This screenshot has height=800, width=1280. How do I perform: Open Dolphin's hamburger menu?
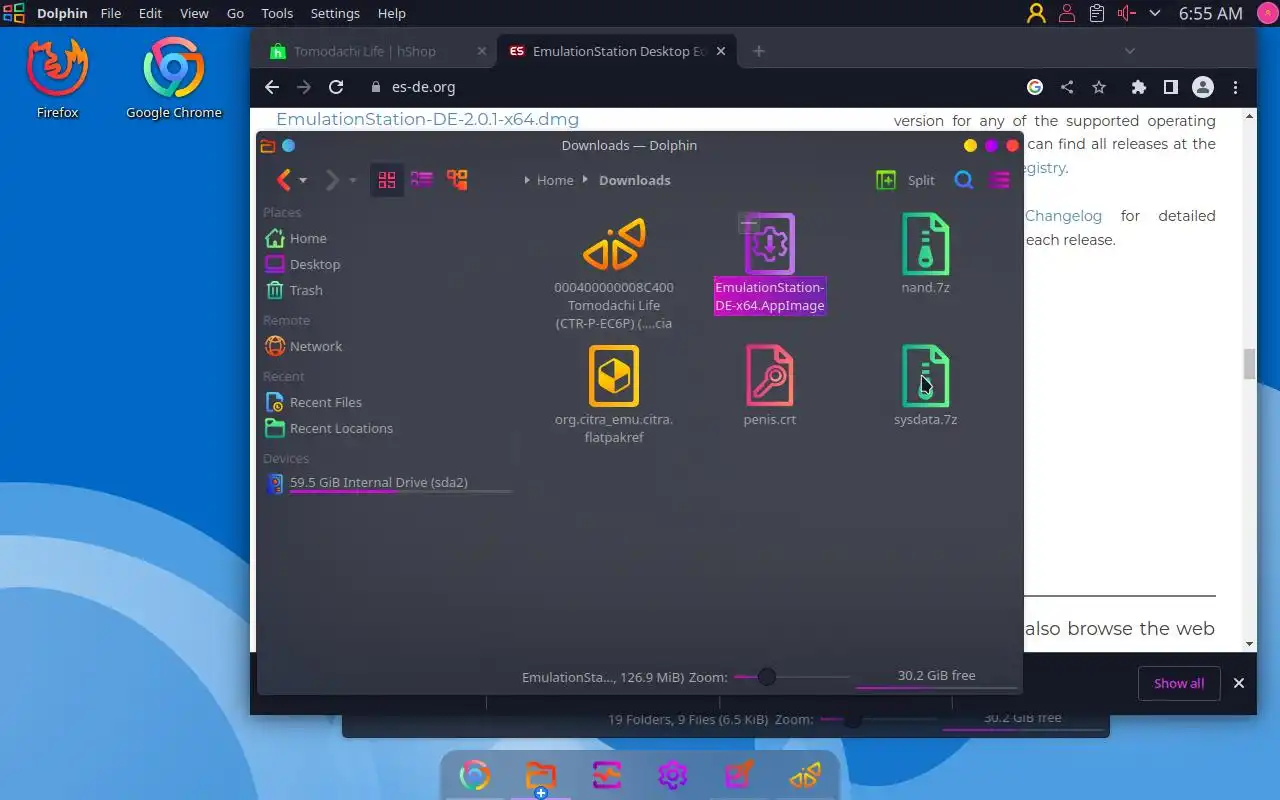point(999,180)
